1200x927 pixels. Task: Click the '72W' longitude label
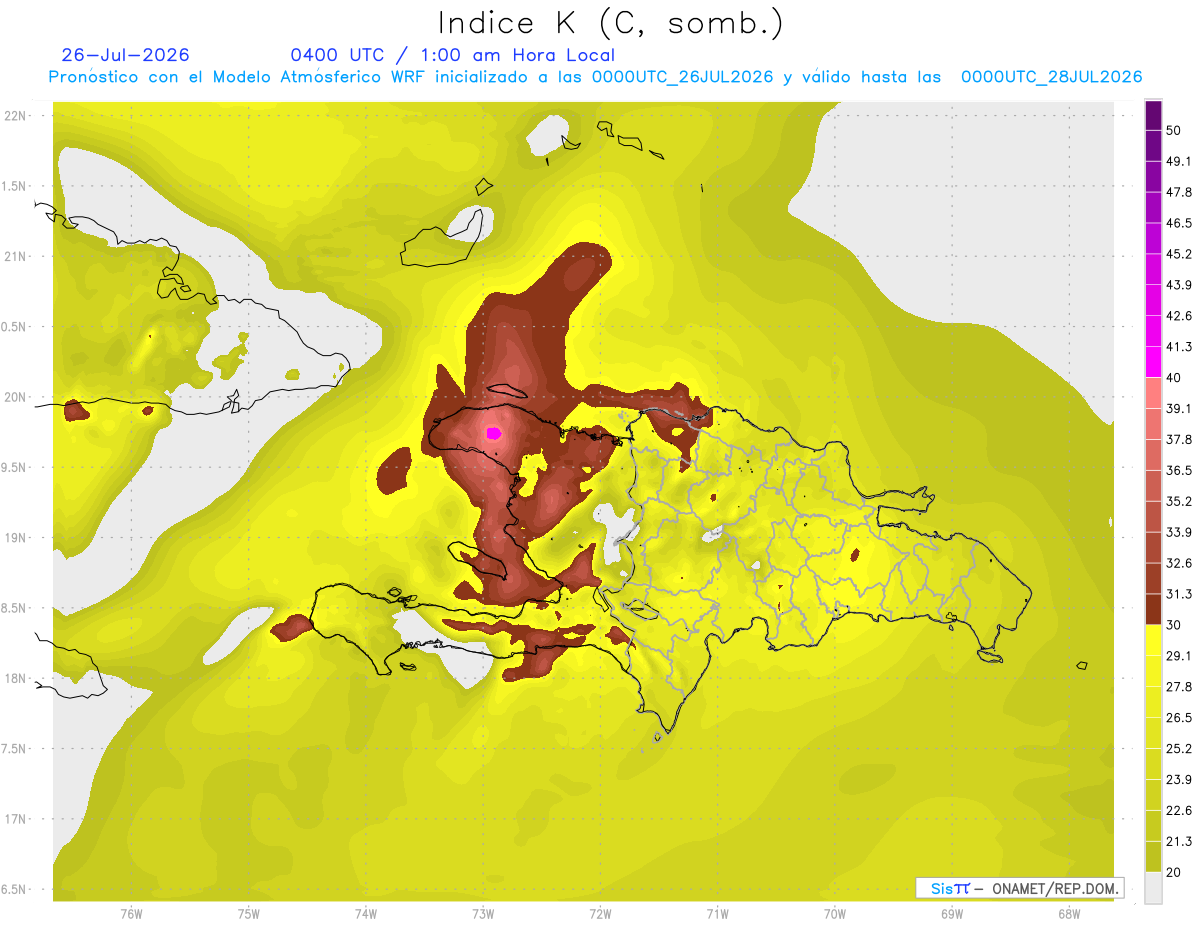(x=600, y=913)
